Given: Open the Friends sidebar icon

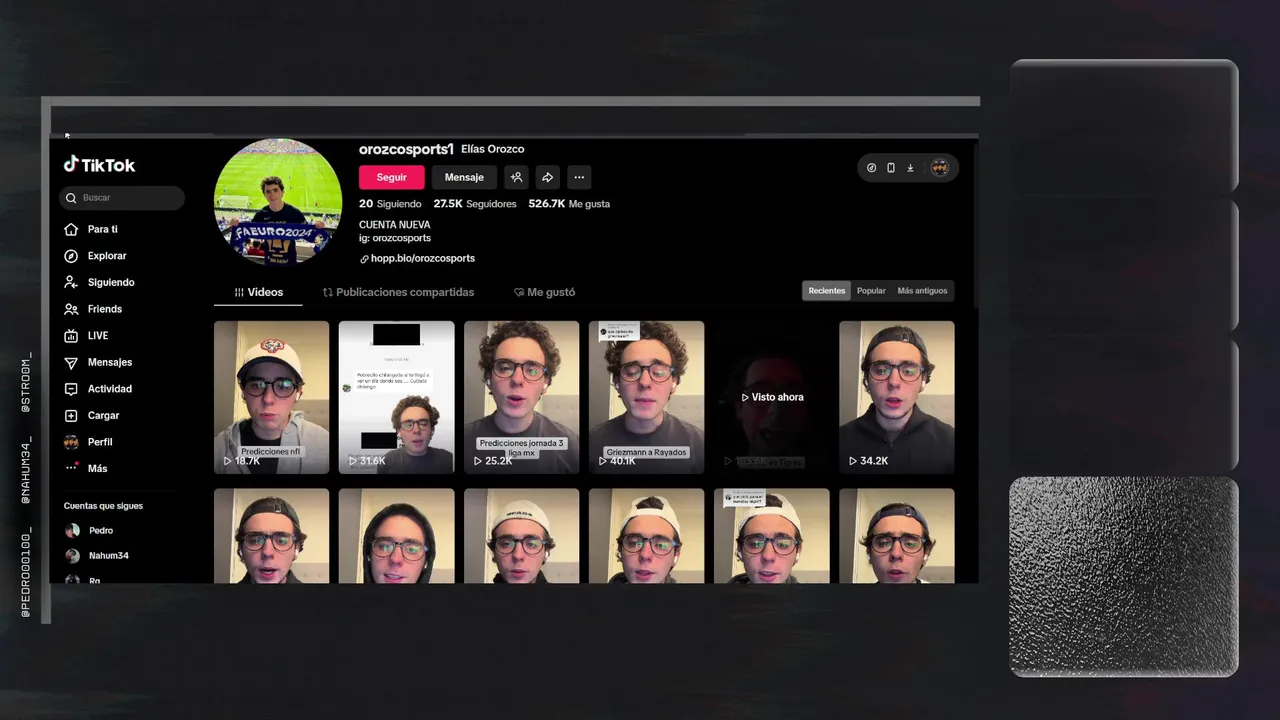Looking at the screenshot, I should tap(71, 309).
